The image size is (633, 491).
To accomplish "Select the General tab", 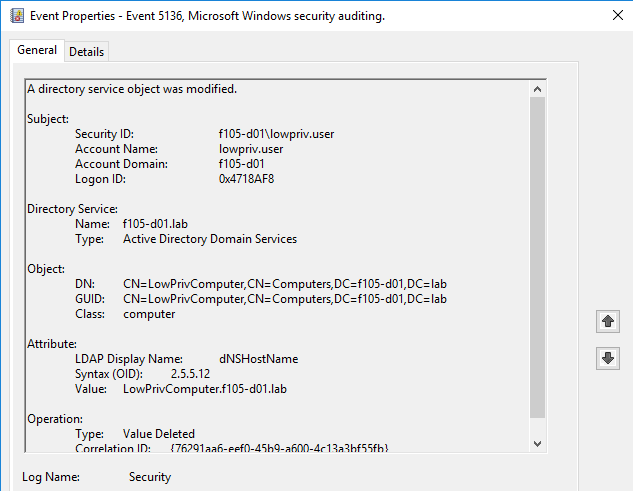I will [37, 51].
